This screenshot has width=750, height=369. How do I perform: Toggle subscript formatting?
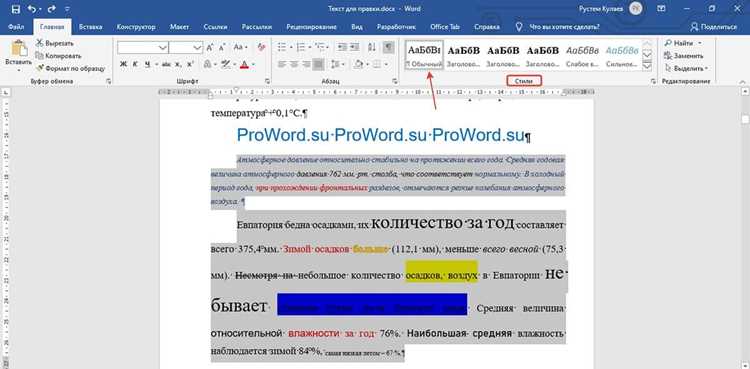[178, 64]
